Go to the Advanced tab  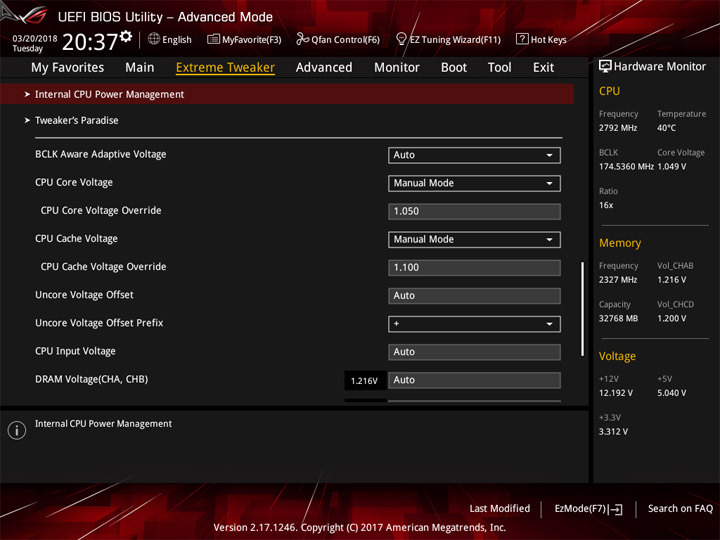click(324, 68)
